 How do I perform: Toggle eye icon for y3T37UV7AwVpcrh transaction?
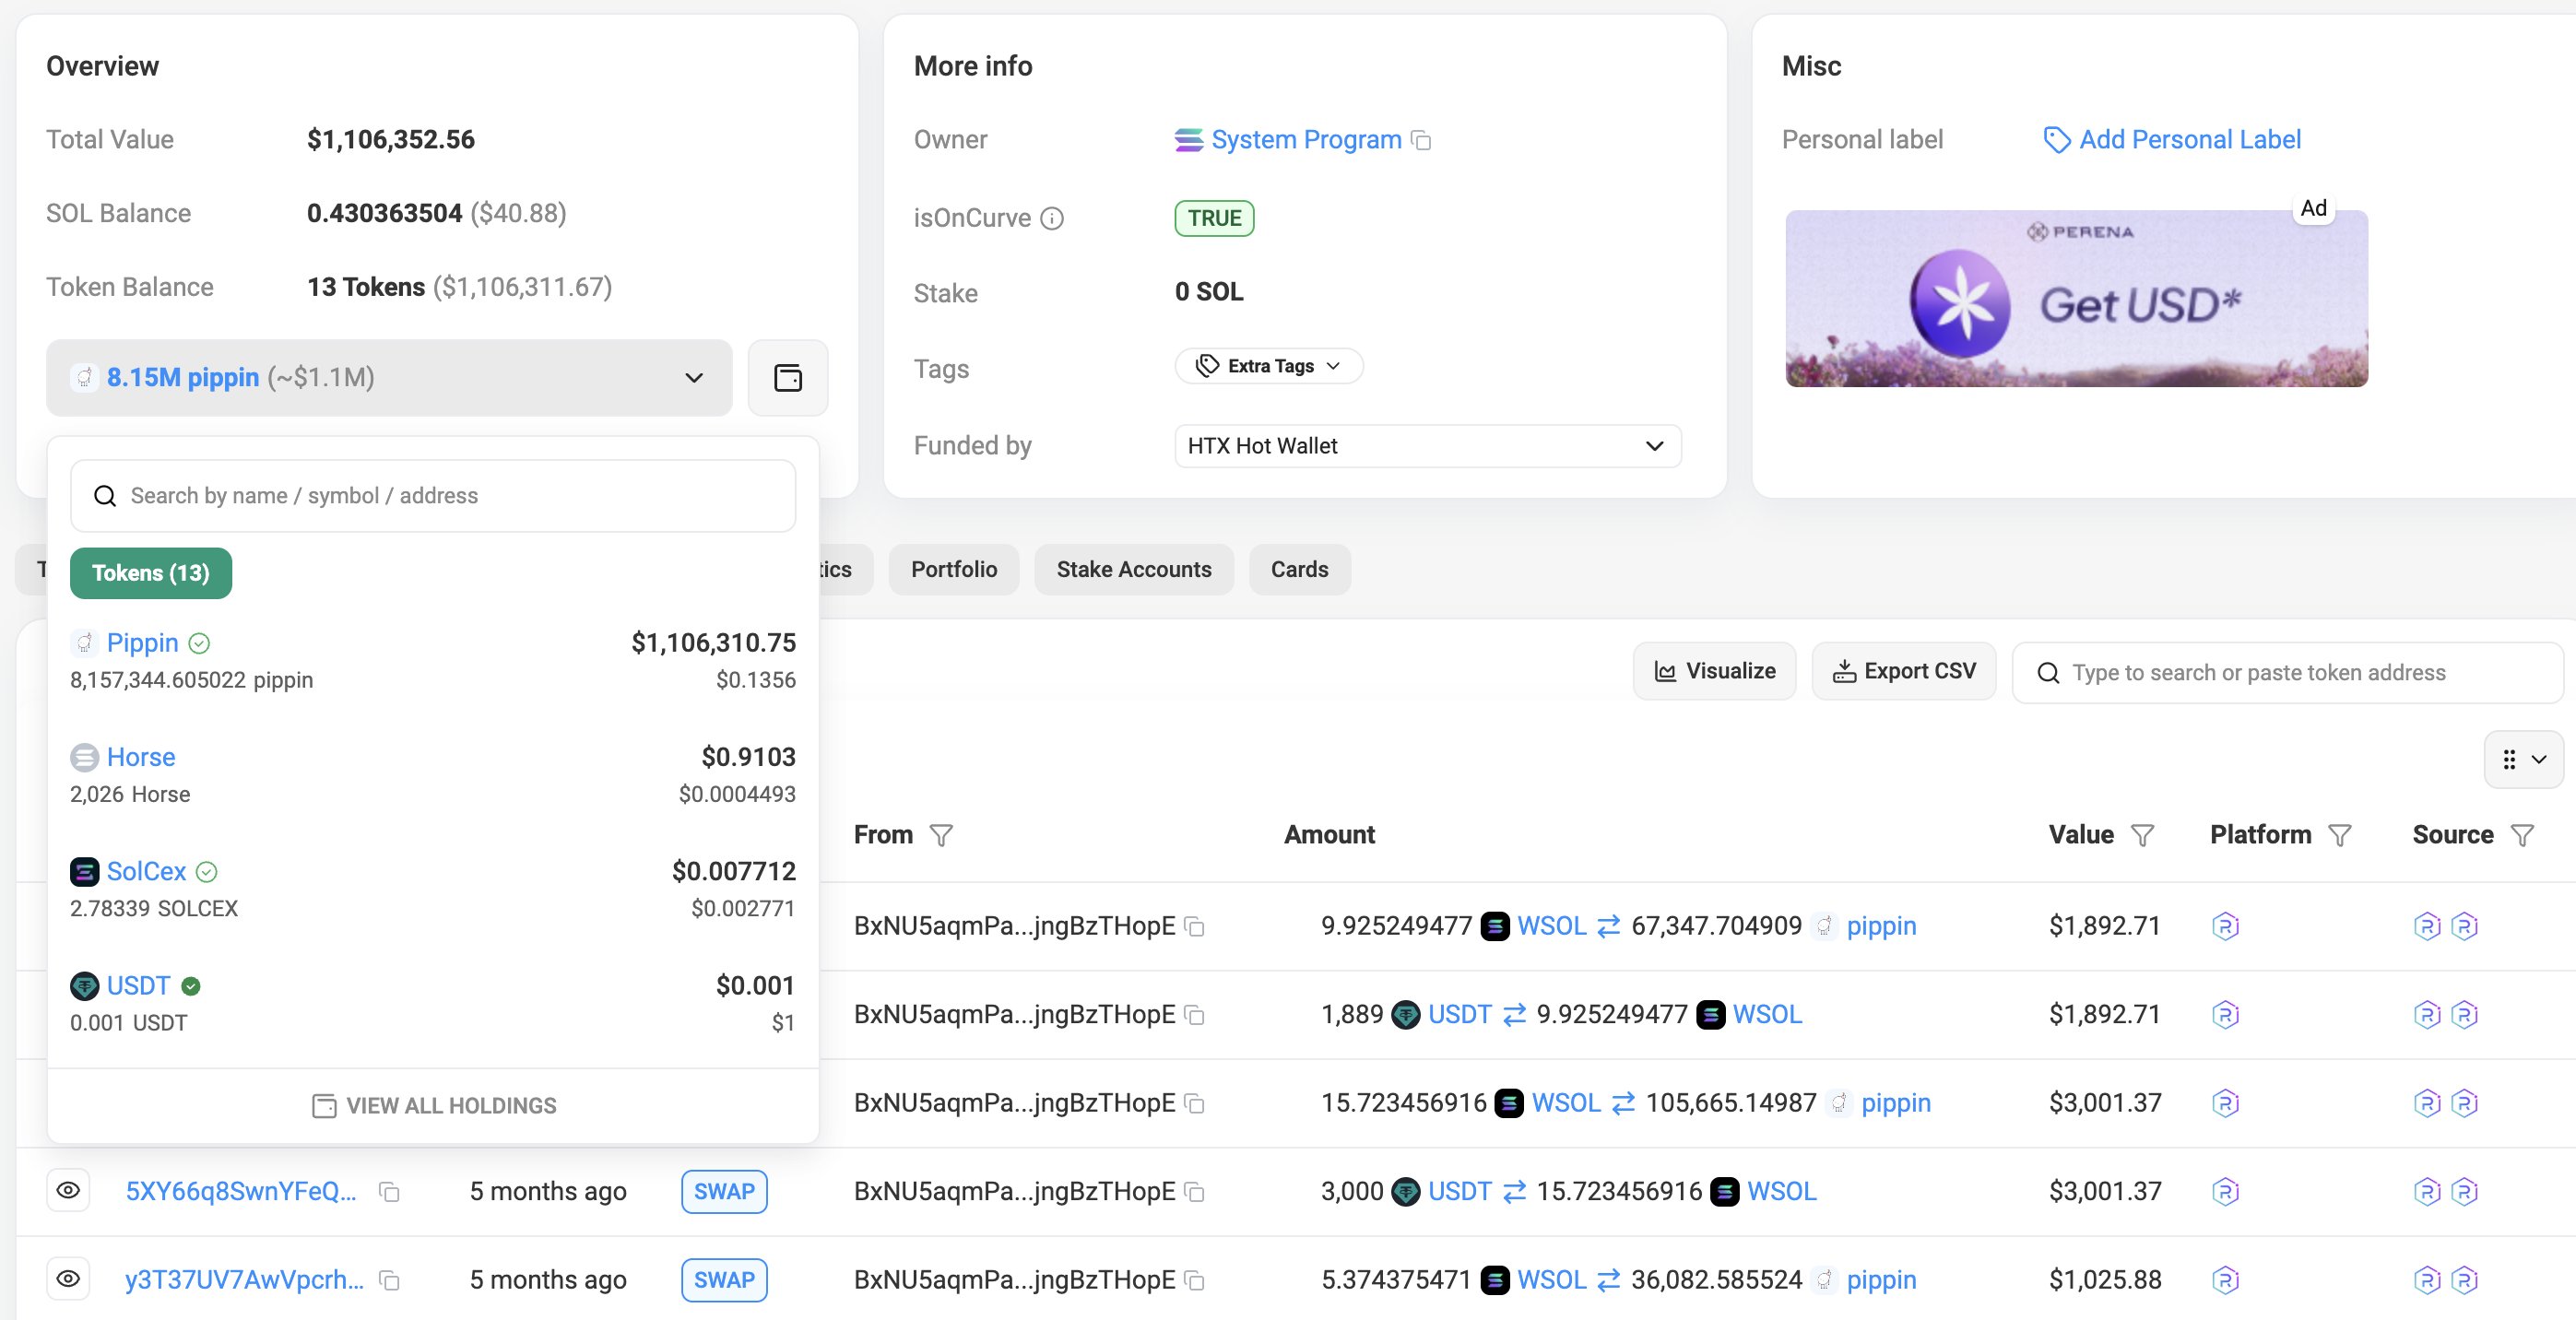[x=68, y=1279]
